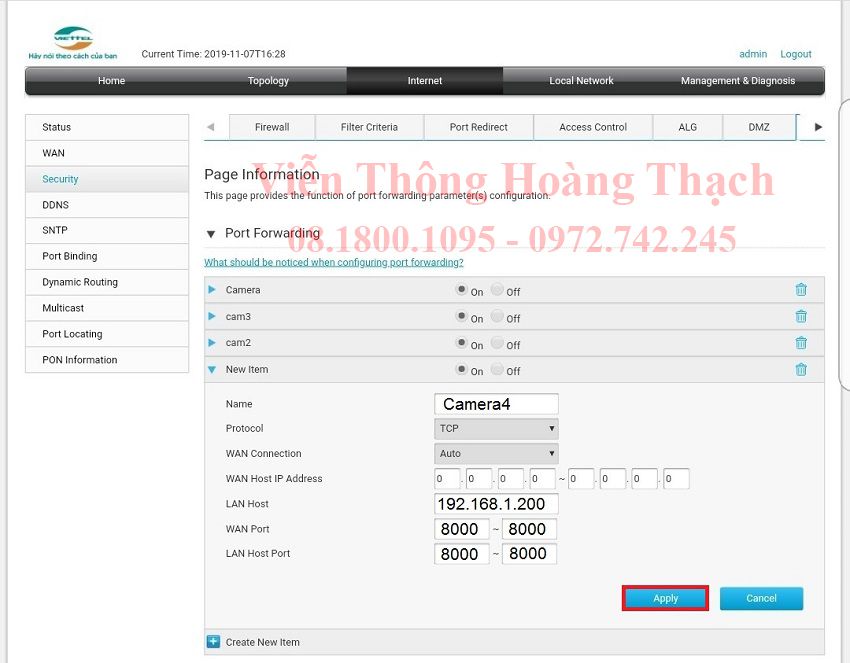850x663 pixels.
Task: Delete the Camera port forwarding rule
Action: pos(801,289)
